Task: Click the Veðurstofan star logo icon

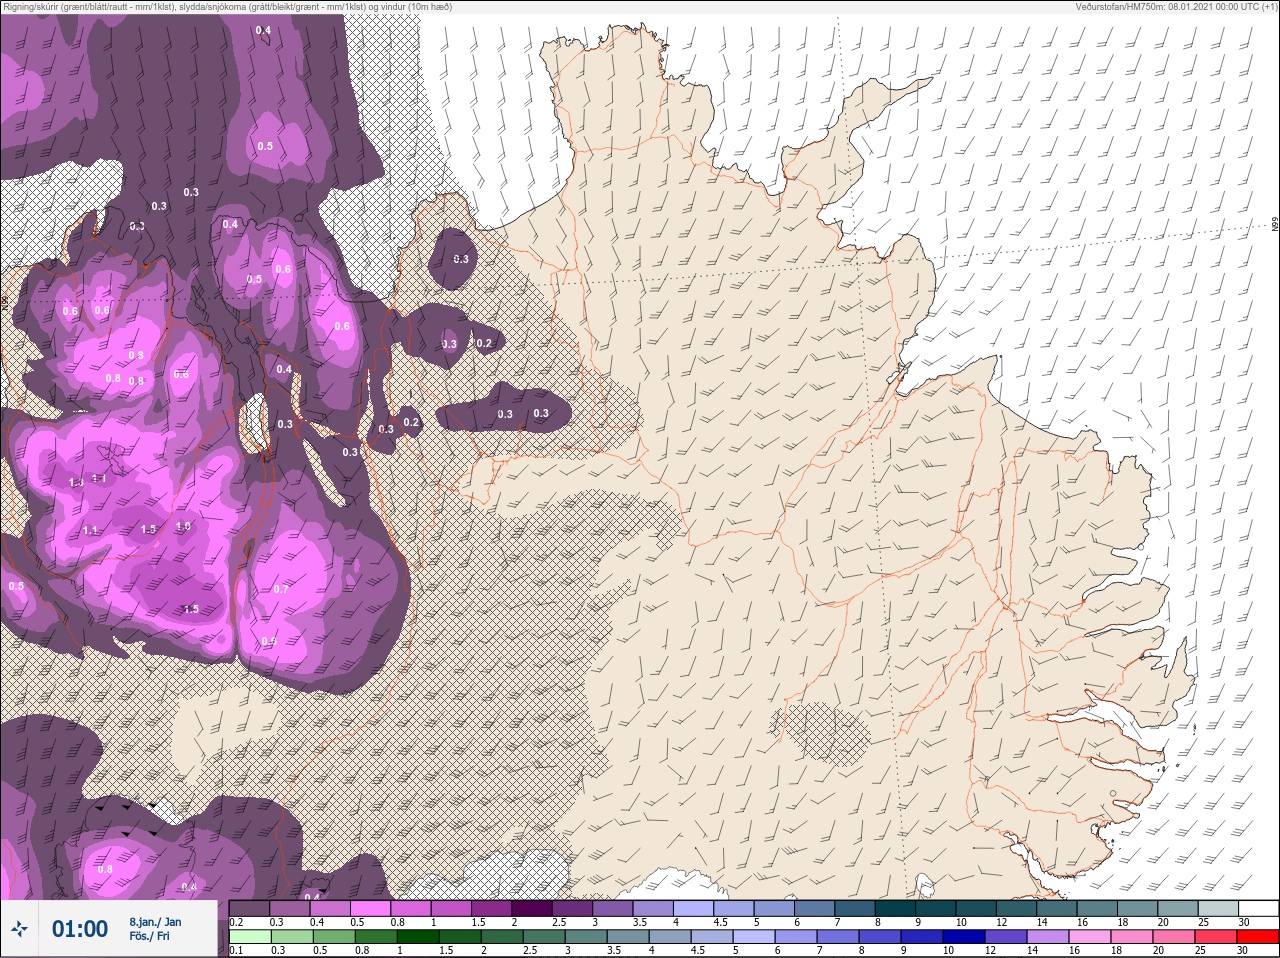Action: tap(19, 929)
